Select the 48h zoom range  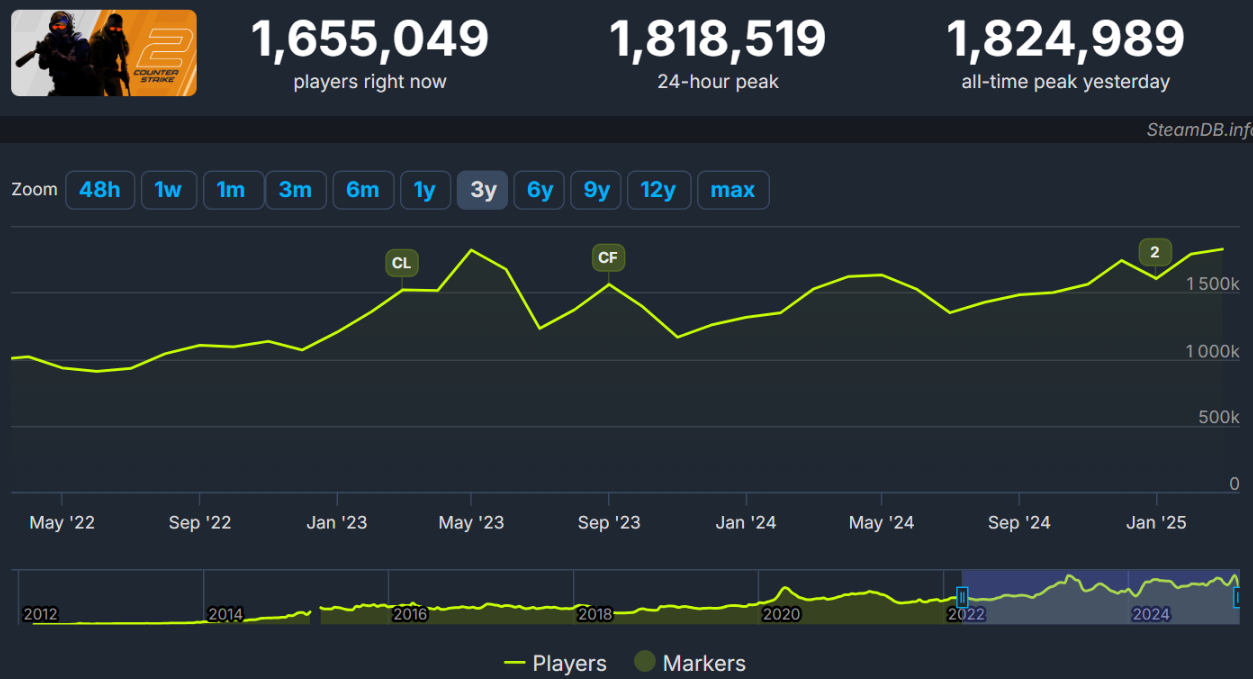point(100,190)
